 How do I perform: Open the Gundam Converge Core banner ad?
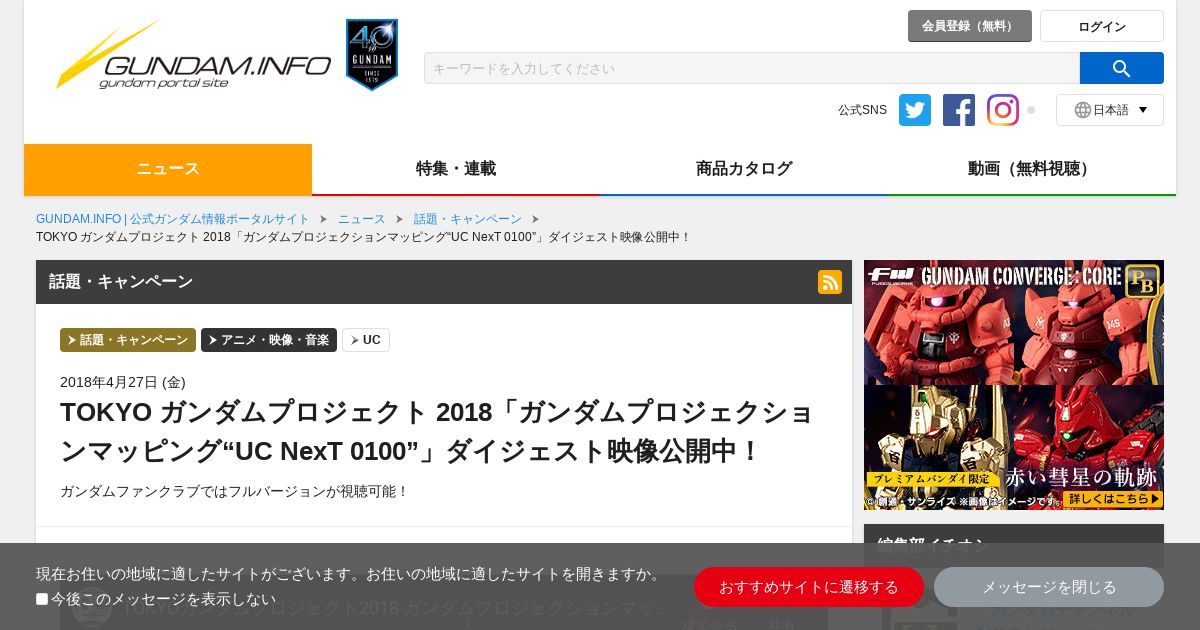click(1014, 385)
